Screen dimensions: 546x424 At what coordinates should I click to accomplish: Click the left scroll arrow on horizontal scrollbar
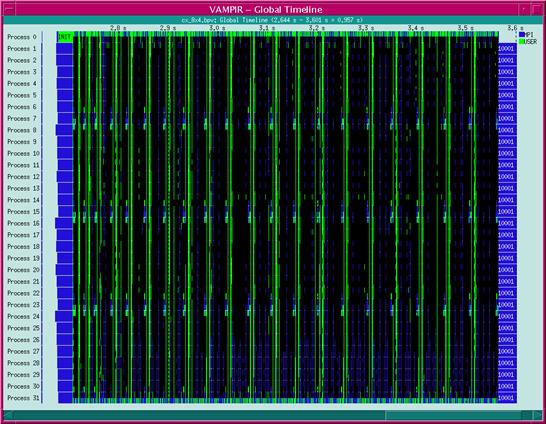8,415
